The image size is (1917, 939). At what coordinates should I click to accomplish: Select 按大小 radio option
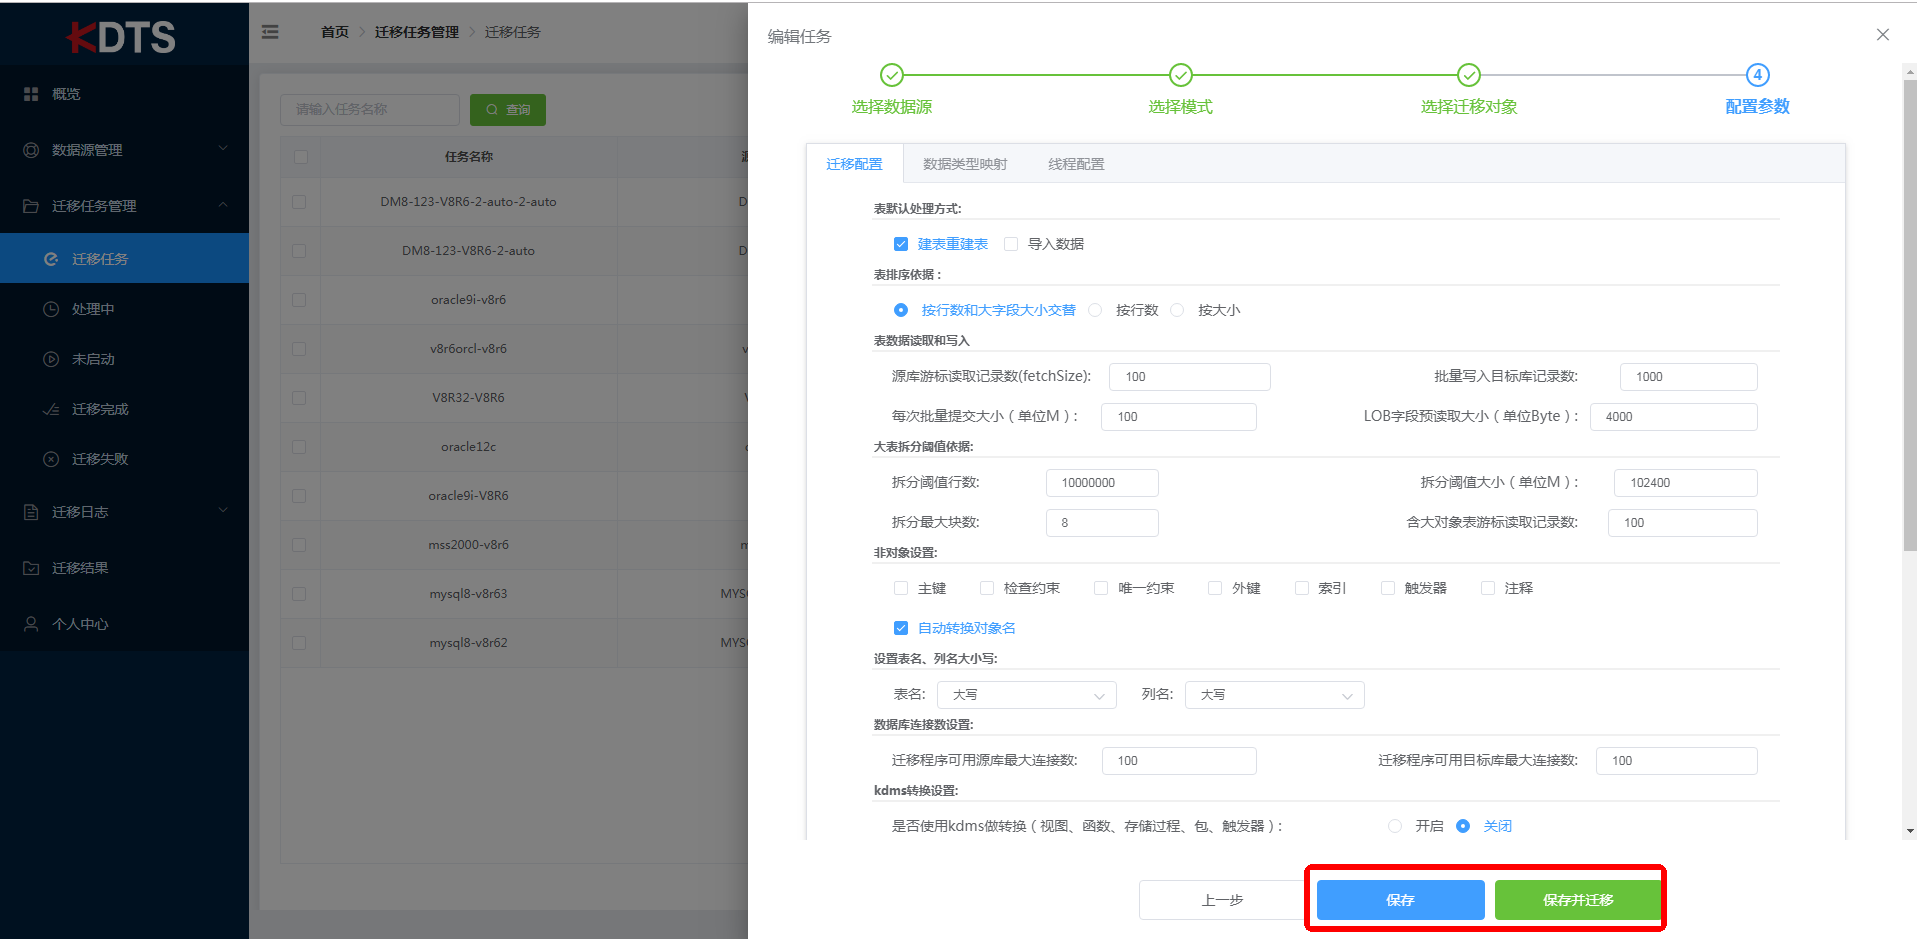(1177, 310)
